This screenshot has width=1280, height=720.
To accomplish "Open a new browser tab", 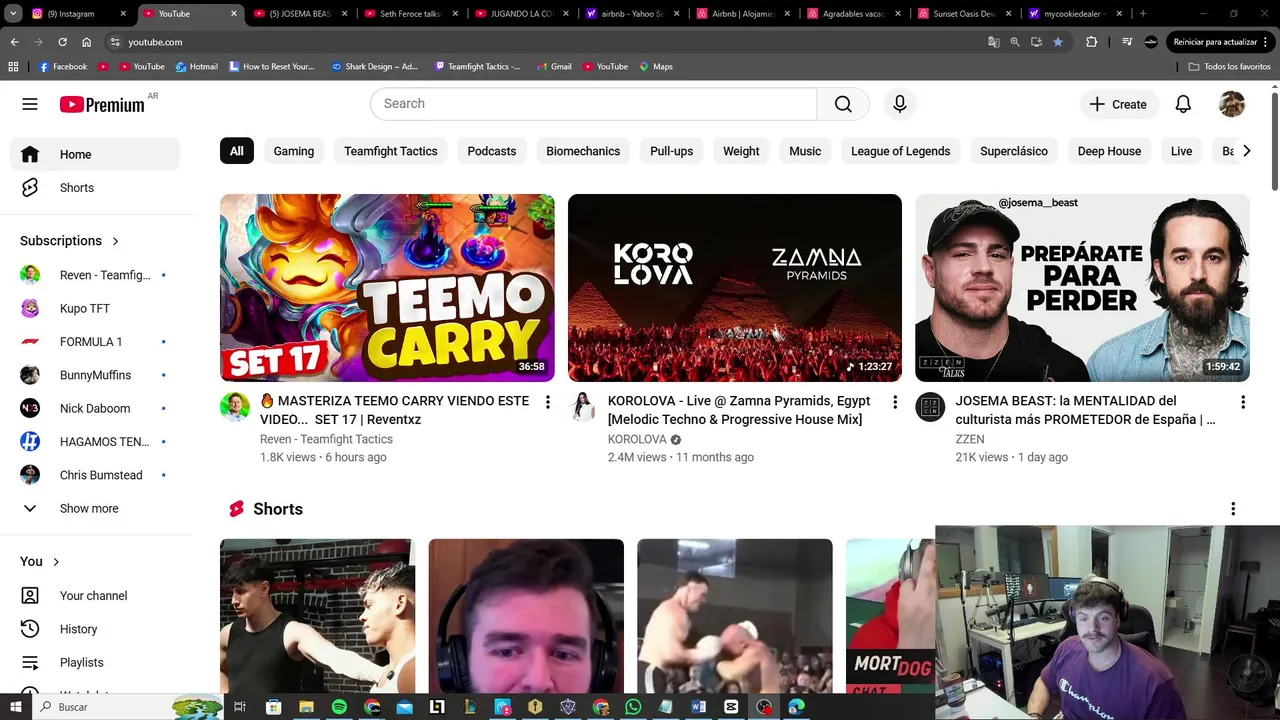I will coord(1142,14).
